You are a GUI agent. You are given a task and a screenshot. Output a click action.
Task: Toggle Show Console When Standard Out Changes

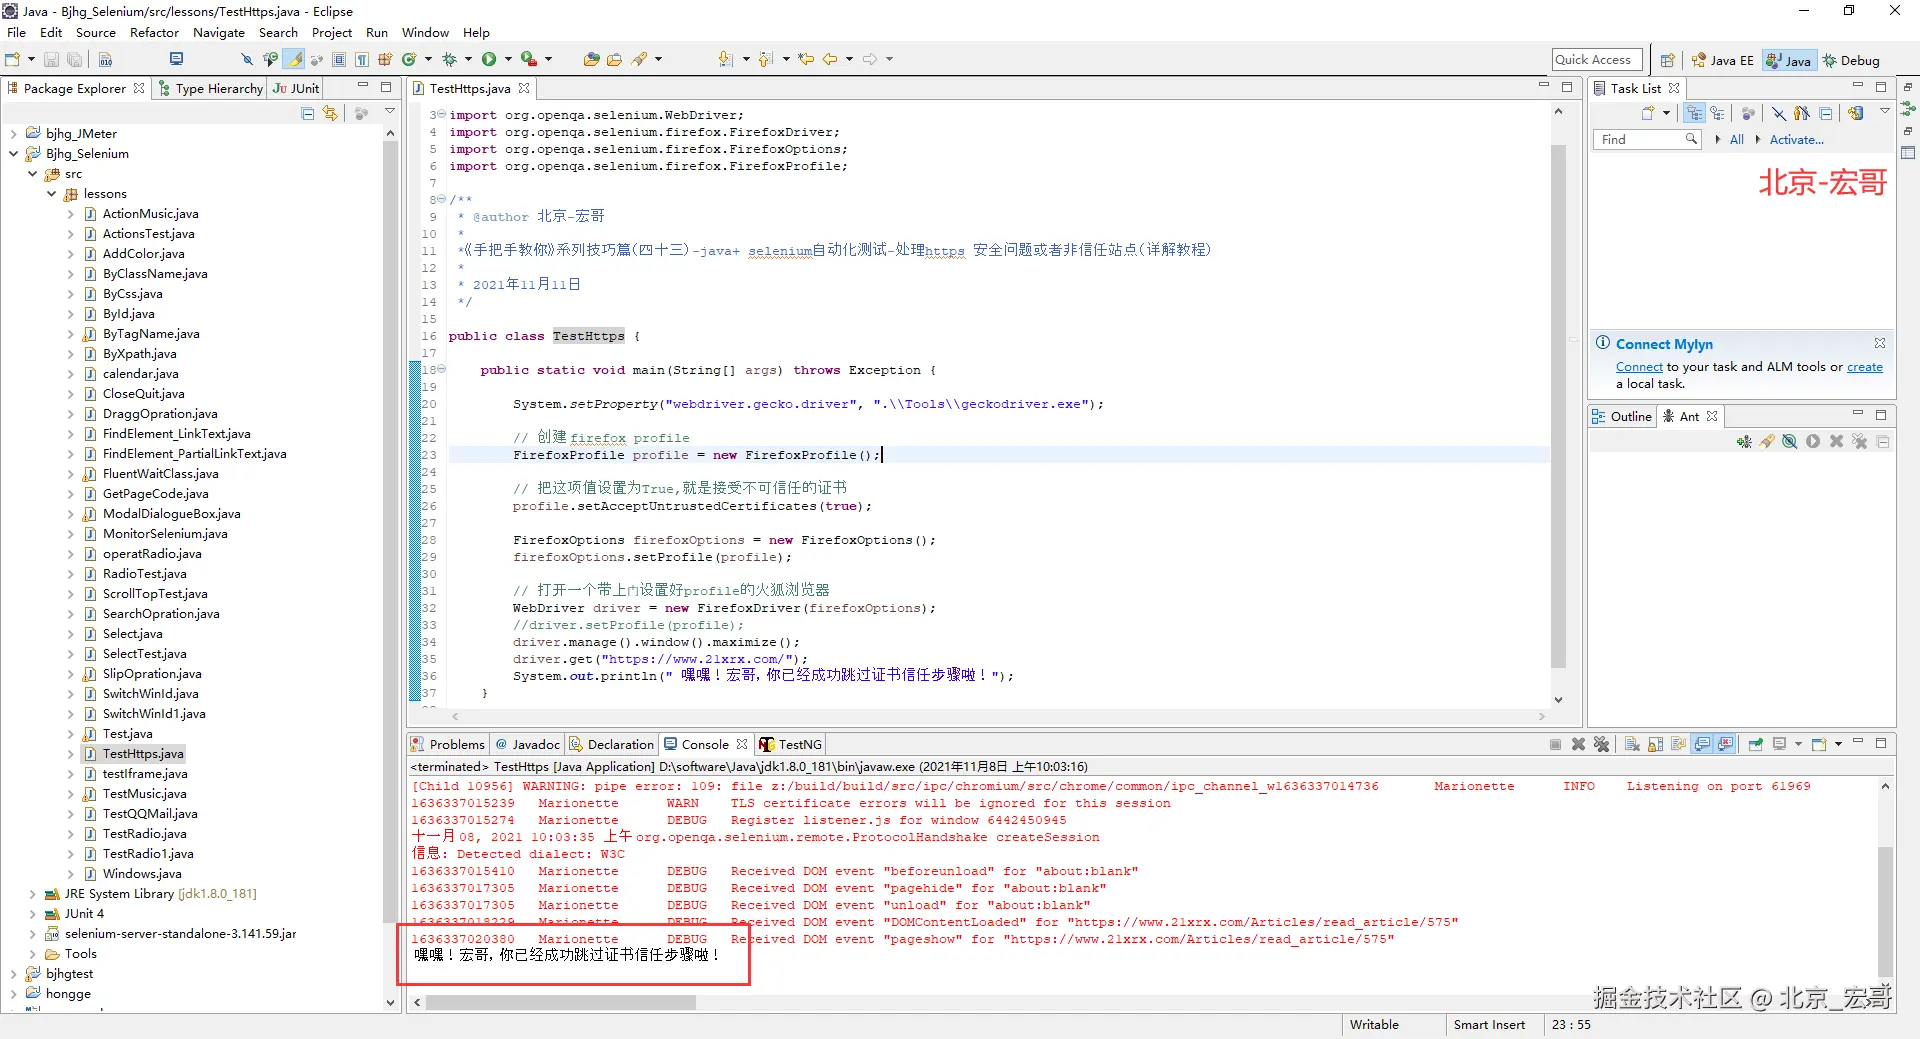[1702, 744]
